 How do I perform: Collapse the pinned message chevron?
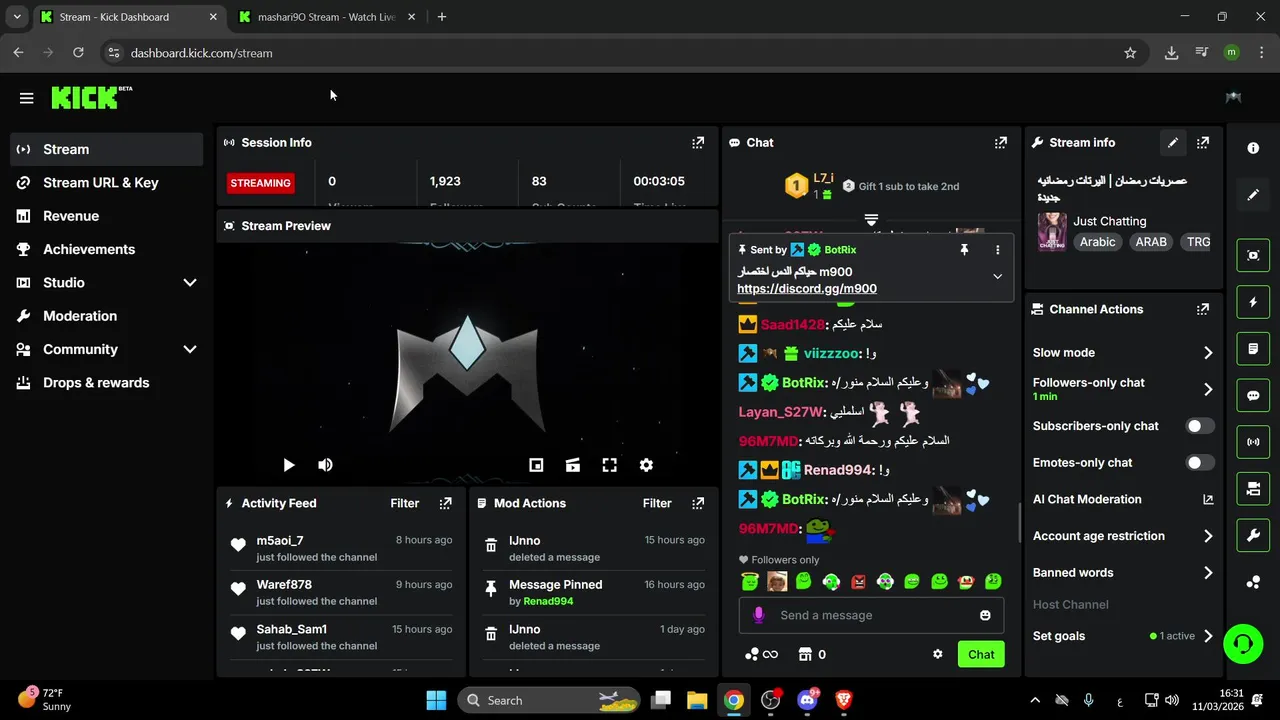click(997, 276)
